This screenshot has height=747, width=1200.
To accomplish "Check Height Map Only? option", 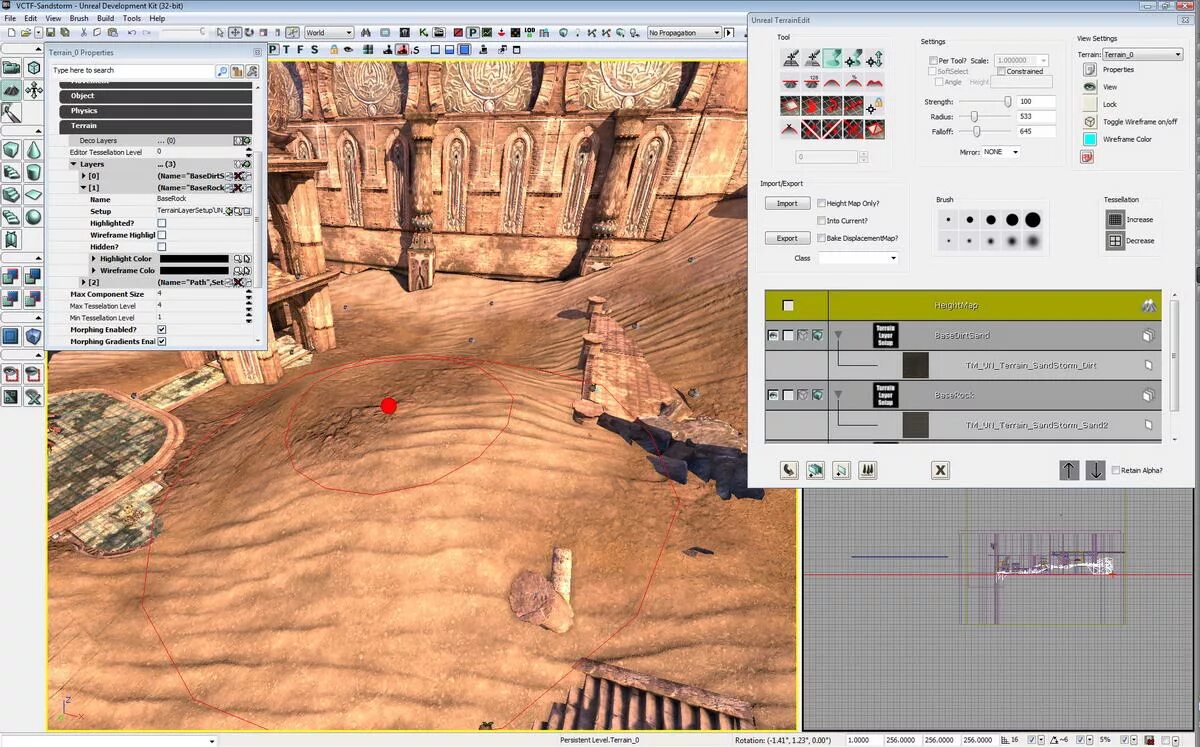I will click(x=821, y=203).
